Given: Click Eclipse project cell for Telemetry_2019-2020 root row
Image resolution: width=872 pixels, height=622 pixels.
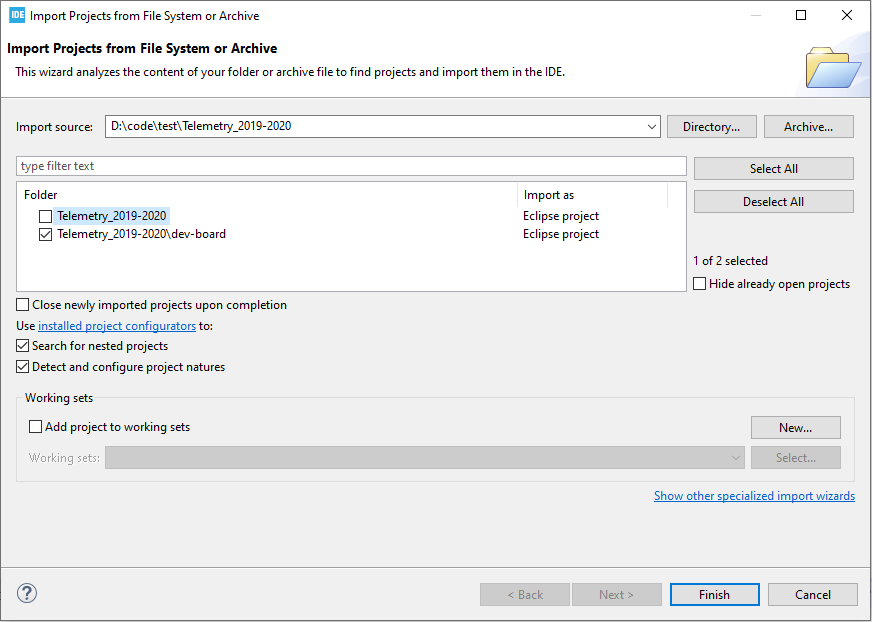Looking at the screenshot, I should (561, 216).
